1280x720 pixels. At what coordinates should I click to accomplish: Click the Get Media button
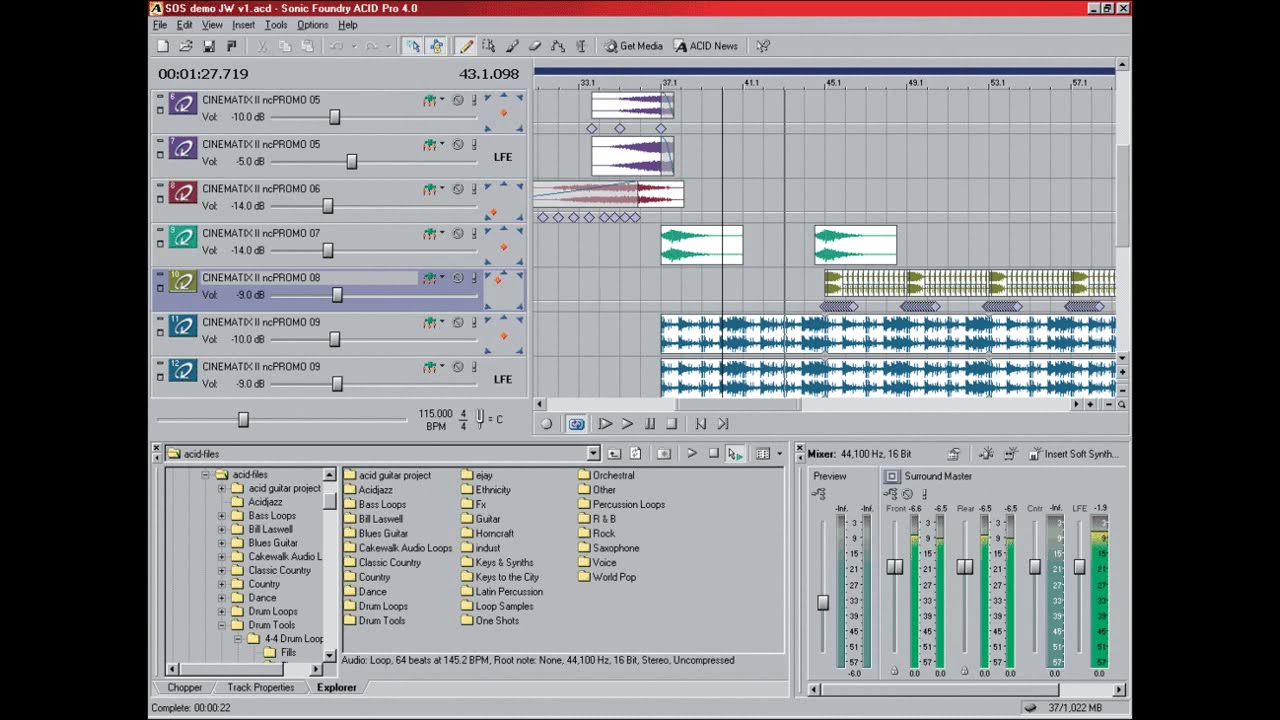pos(633,46)
